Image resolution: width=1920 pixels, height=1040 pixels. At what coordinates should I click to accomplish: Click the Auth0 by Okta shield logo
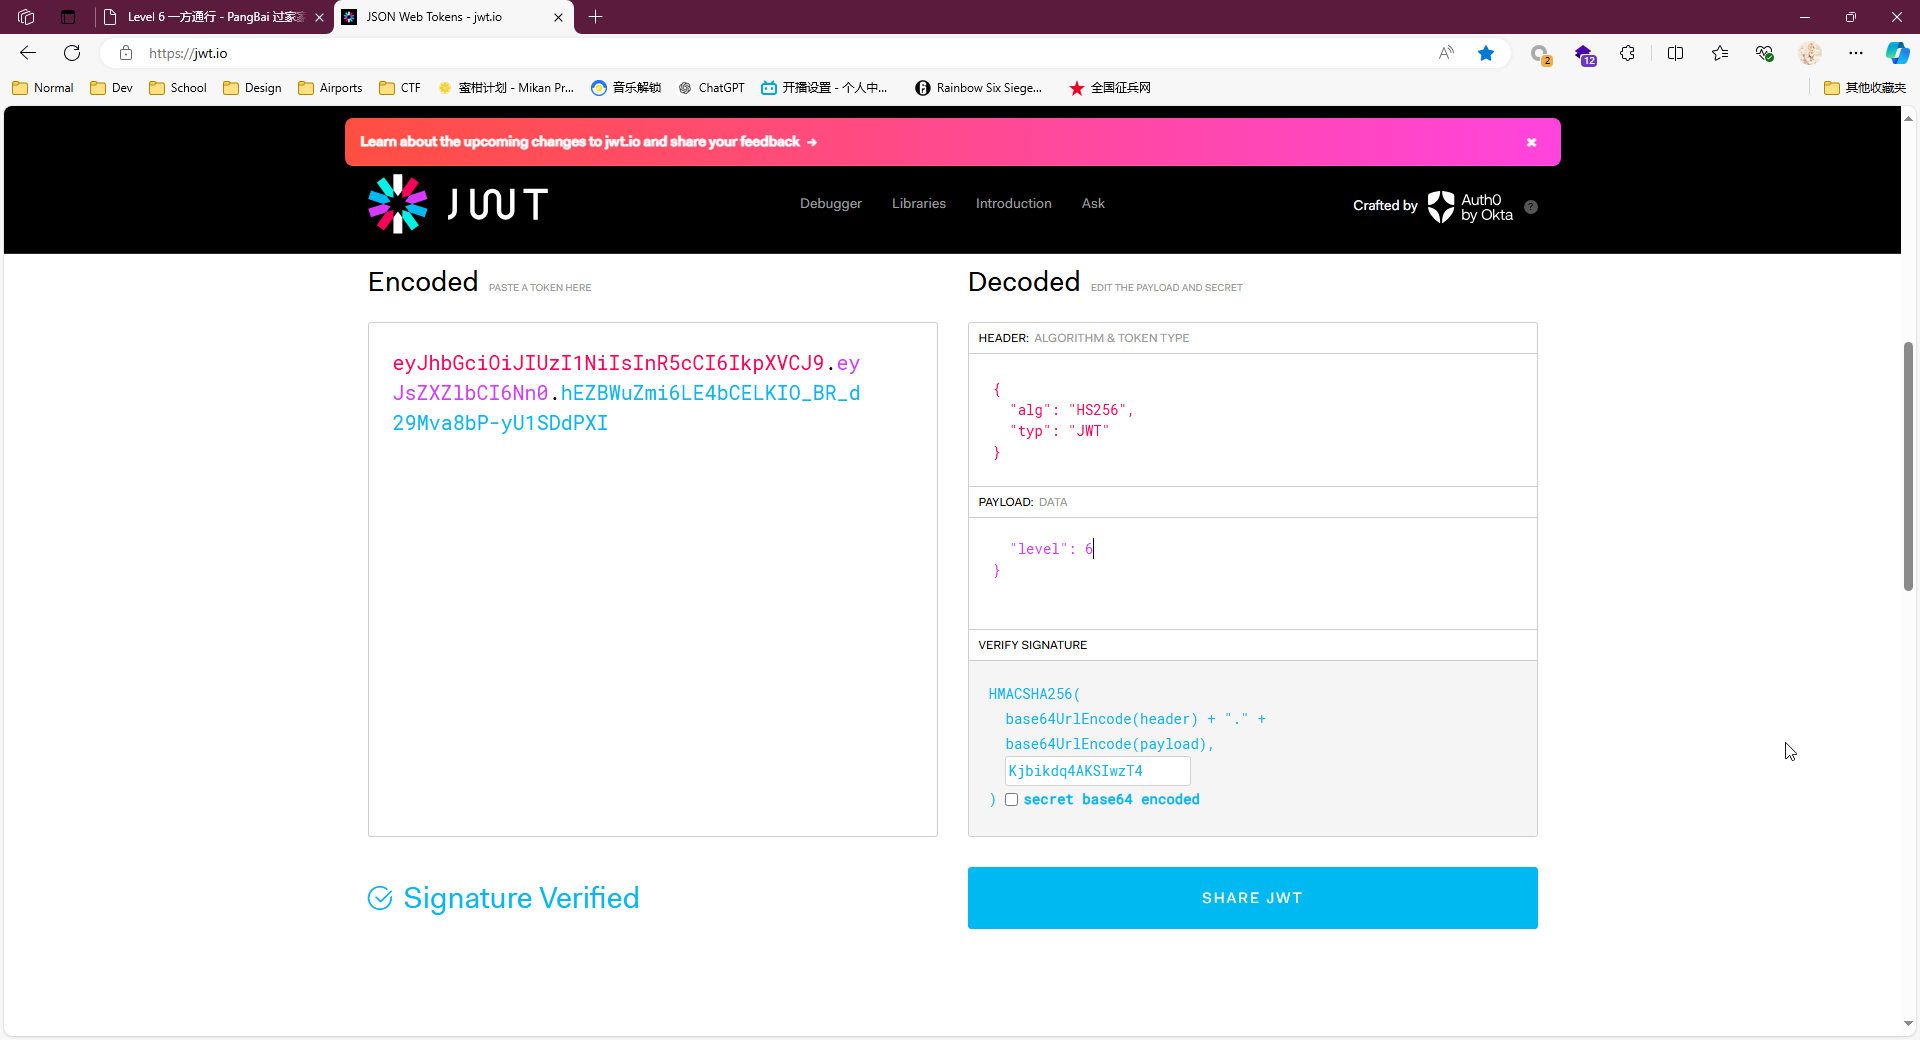click(1440, 206)
